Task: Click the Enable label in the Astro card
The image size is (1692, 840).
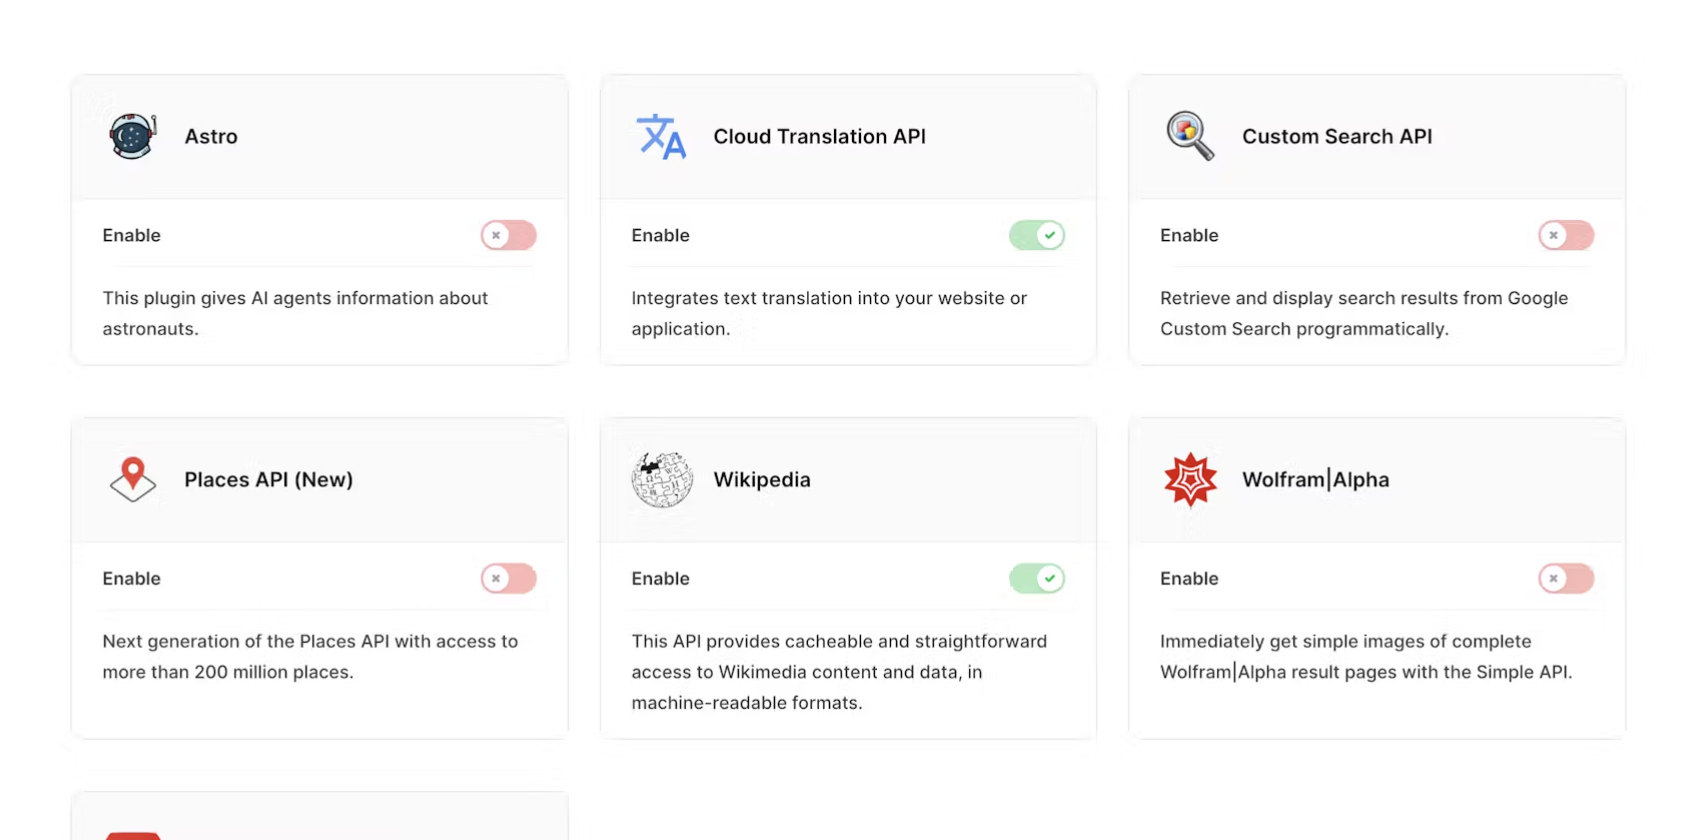Action: 132,235
